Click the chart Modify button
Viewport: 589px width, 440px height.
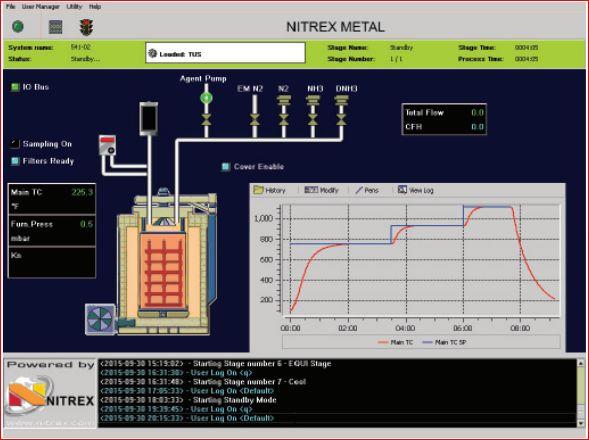click(x=322, y=190)
